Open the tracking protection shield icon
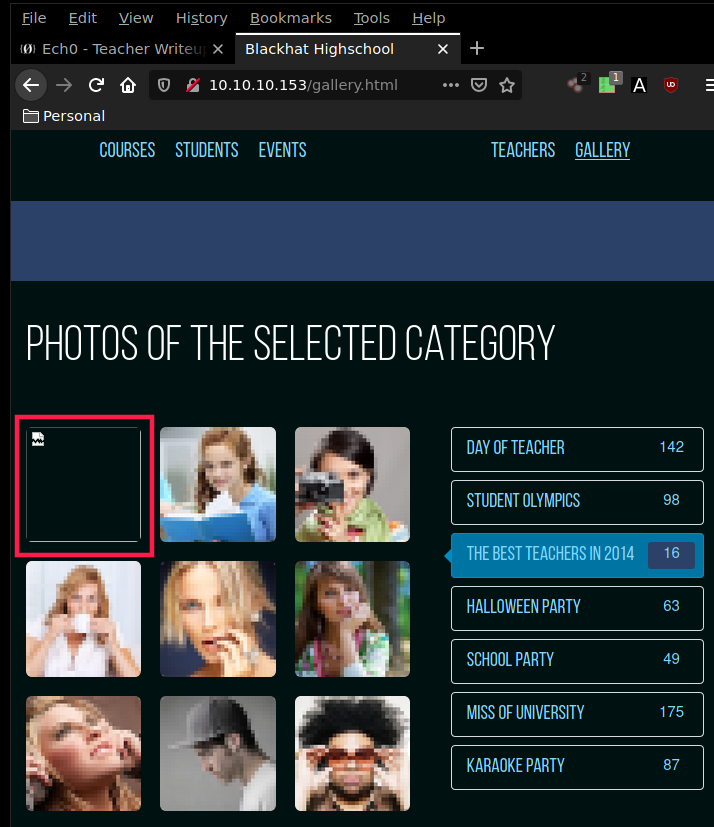The height and width of the screenshot is (827, 714). [164, 85]
